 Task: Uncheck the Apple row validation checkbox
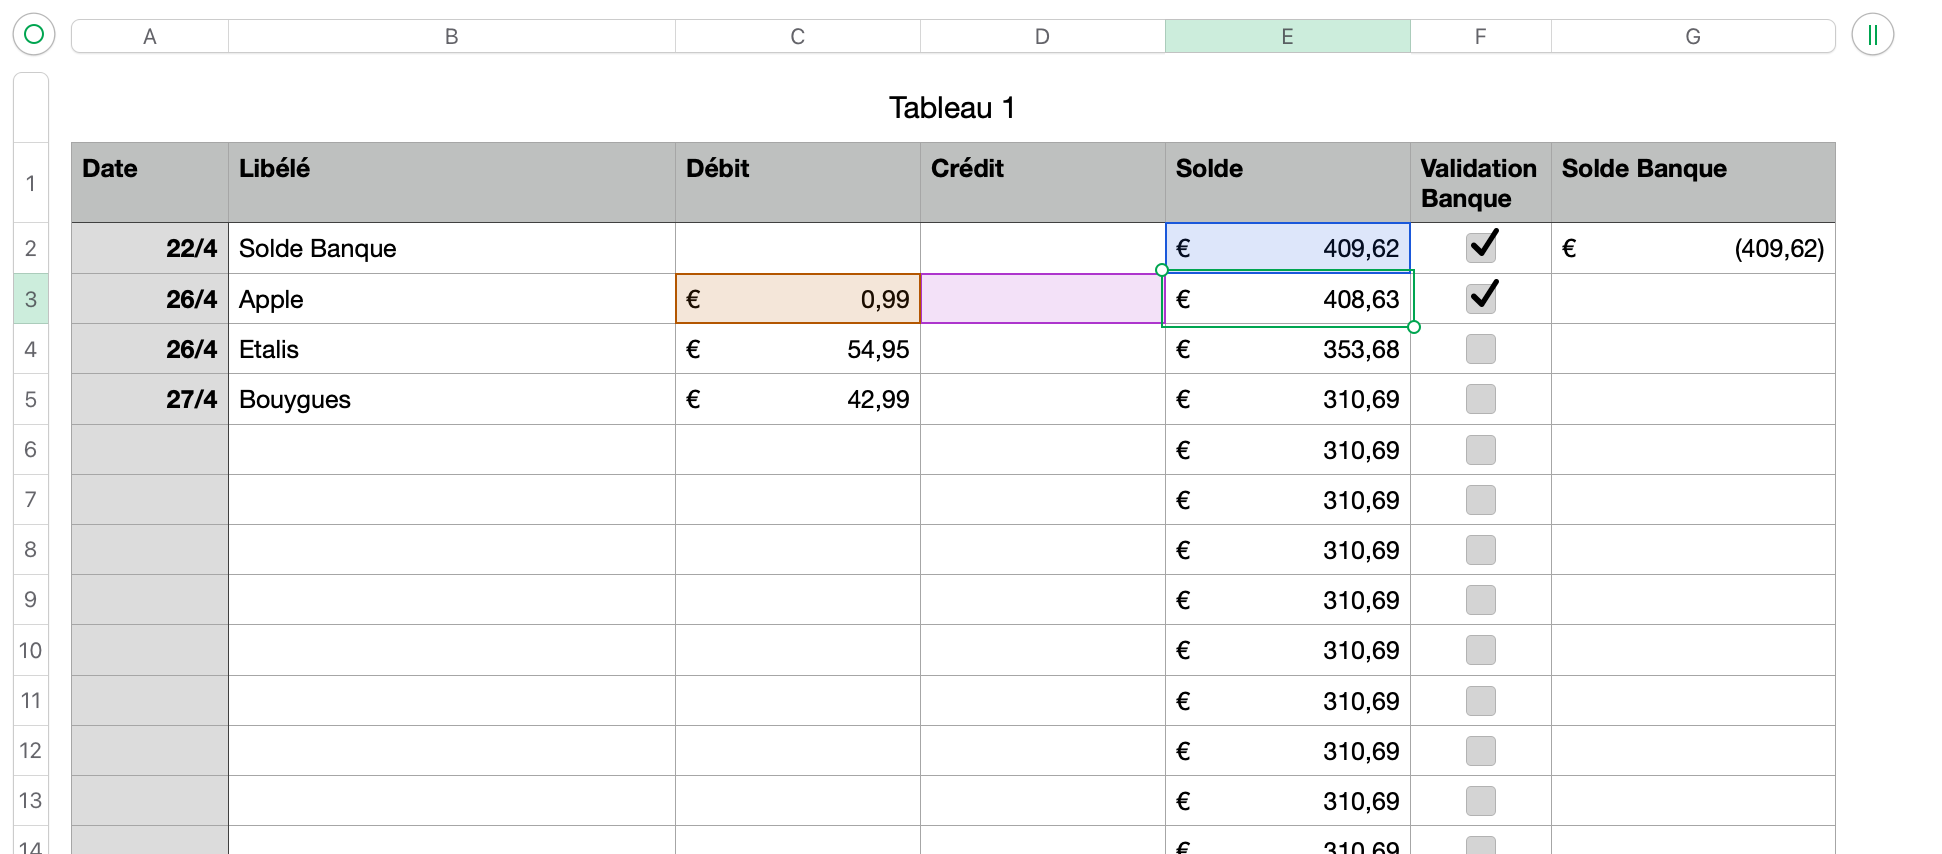1481,298
